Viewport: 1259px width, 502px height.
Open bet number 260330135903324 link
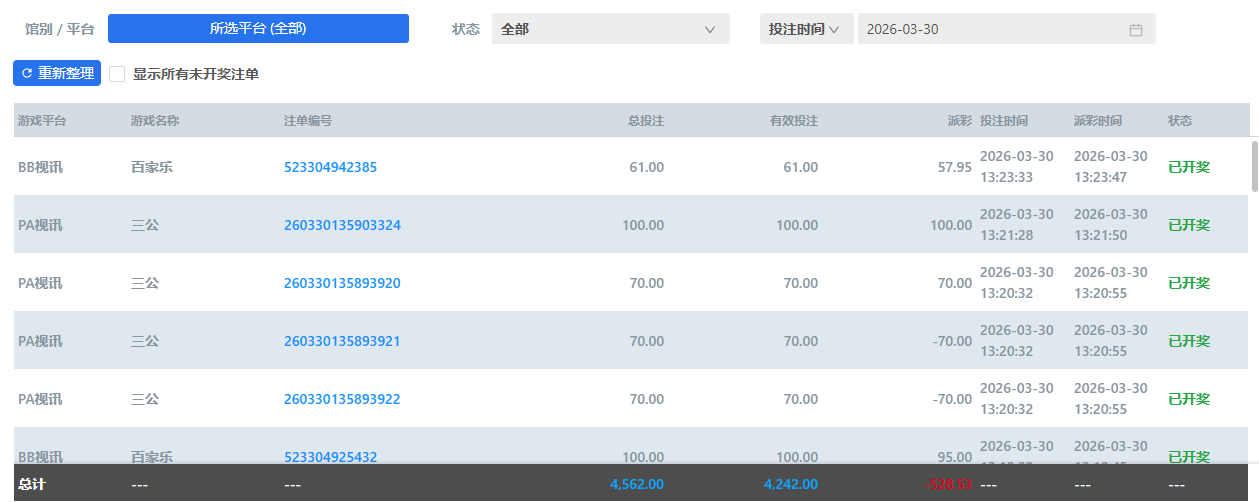[x=342, y=225]
